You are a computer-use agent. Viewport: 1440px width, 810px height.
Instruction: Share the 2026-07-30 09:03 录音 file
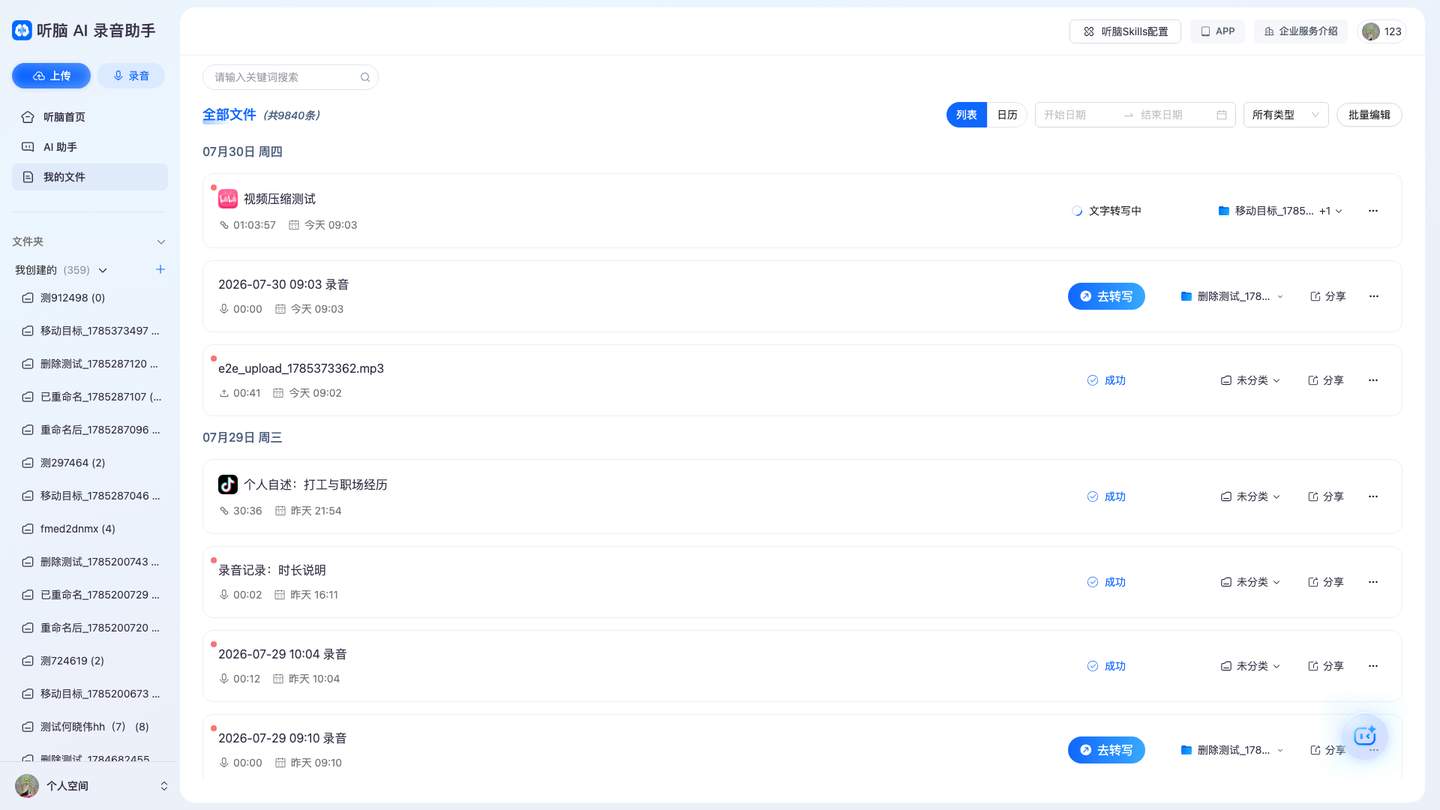click(x=1327, y=296)
